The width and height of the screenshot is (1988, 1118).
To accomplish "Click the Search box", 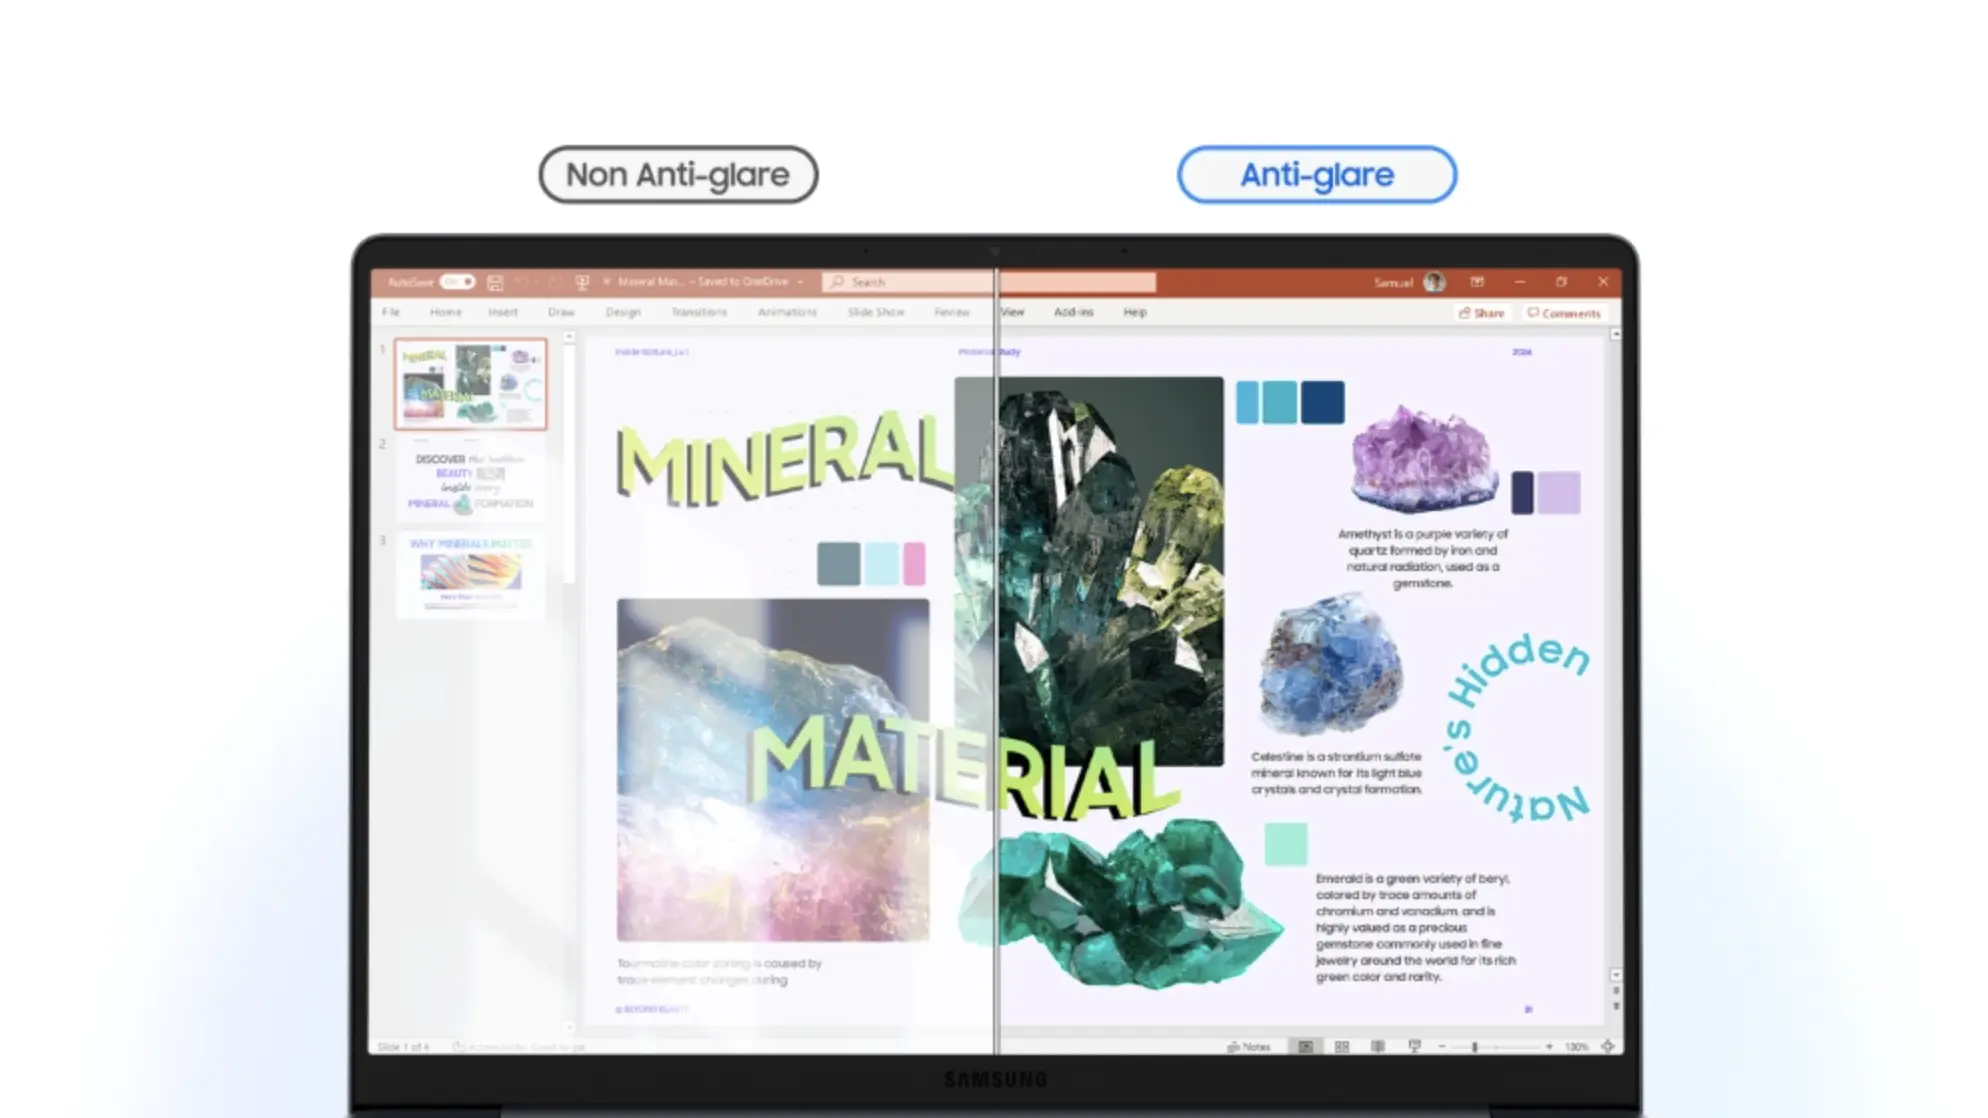I will click(x=989, y=282).
